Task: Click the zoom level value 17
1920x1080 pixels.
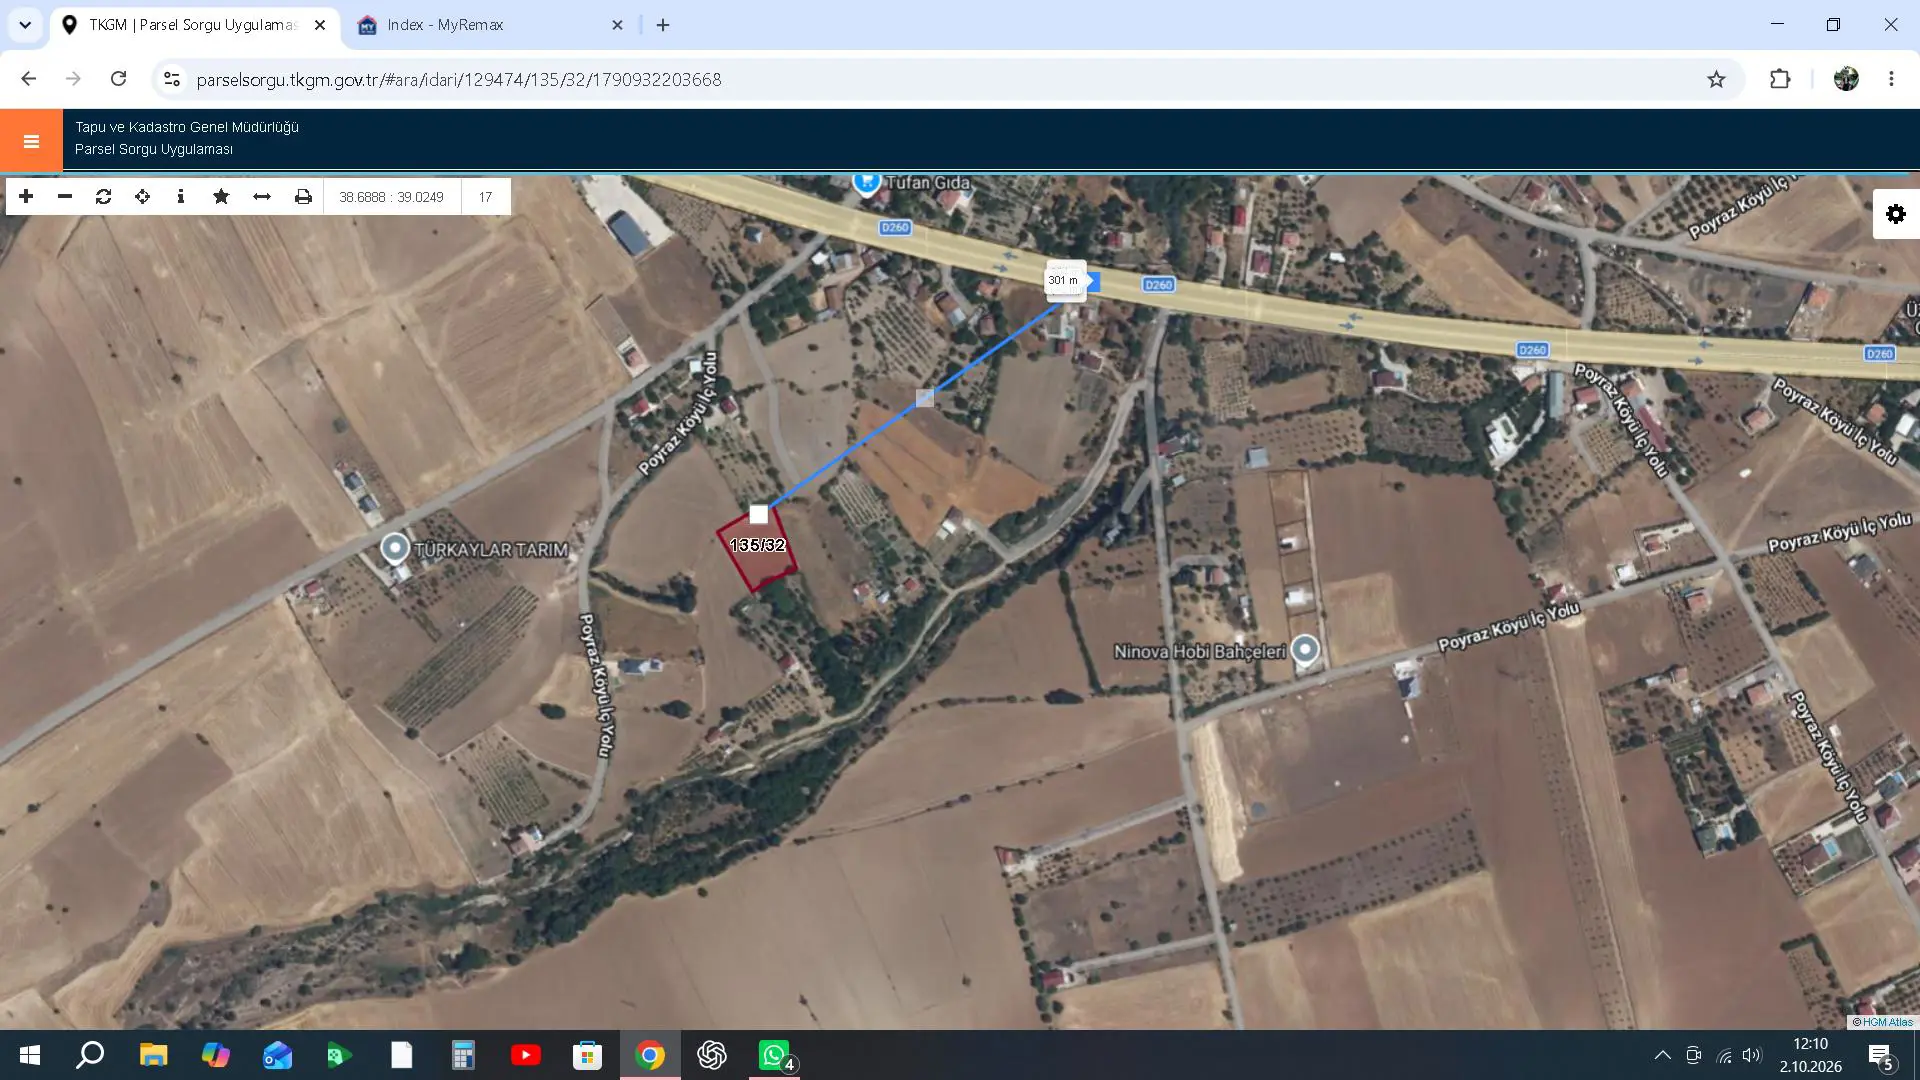Action: (x=485, y=197)
